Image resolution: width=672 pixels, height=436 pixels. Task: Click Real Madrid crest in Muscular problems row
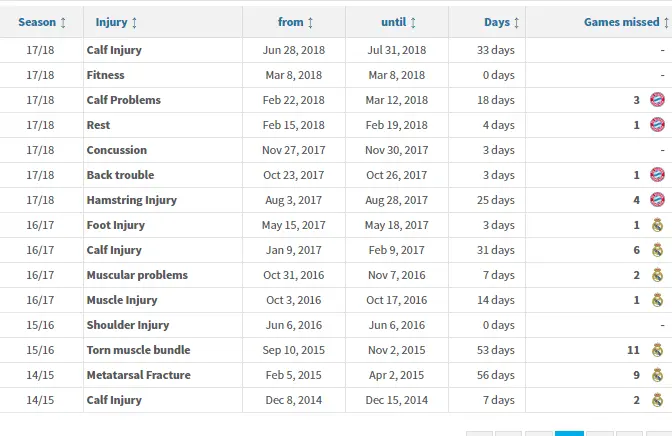tap(657, 275)
